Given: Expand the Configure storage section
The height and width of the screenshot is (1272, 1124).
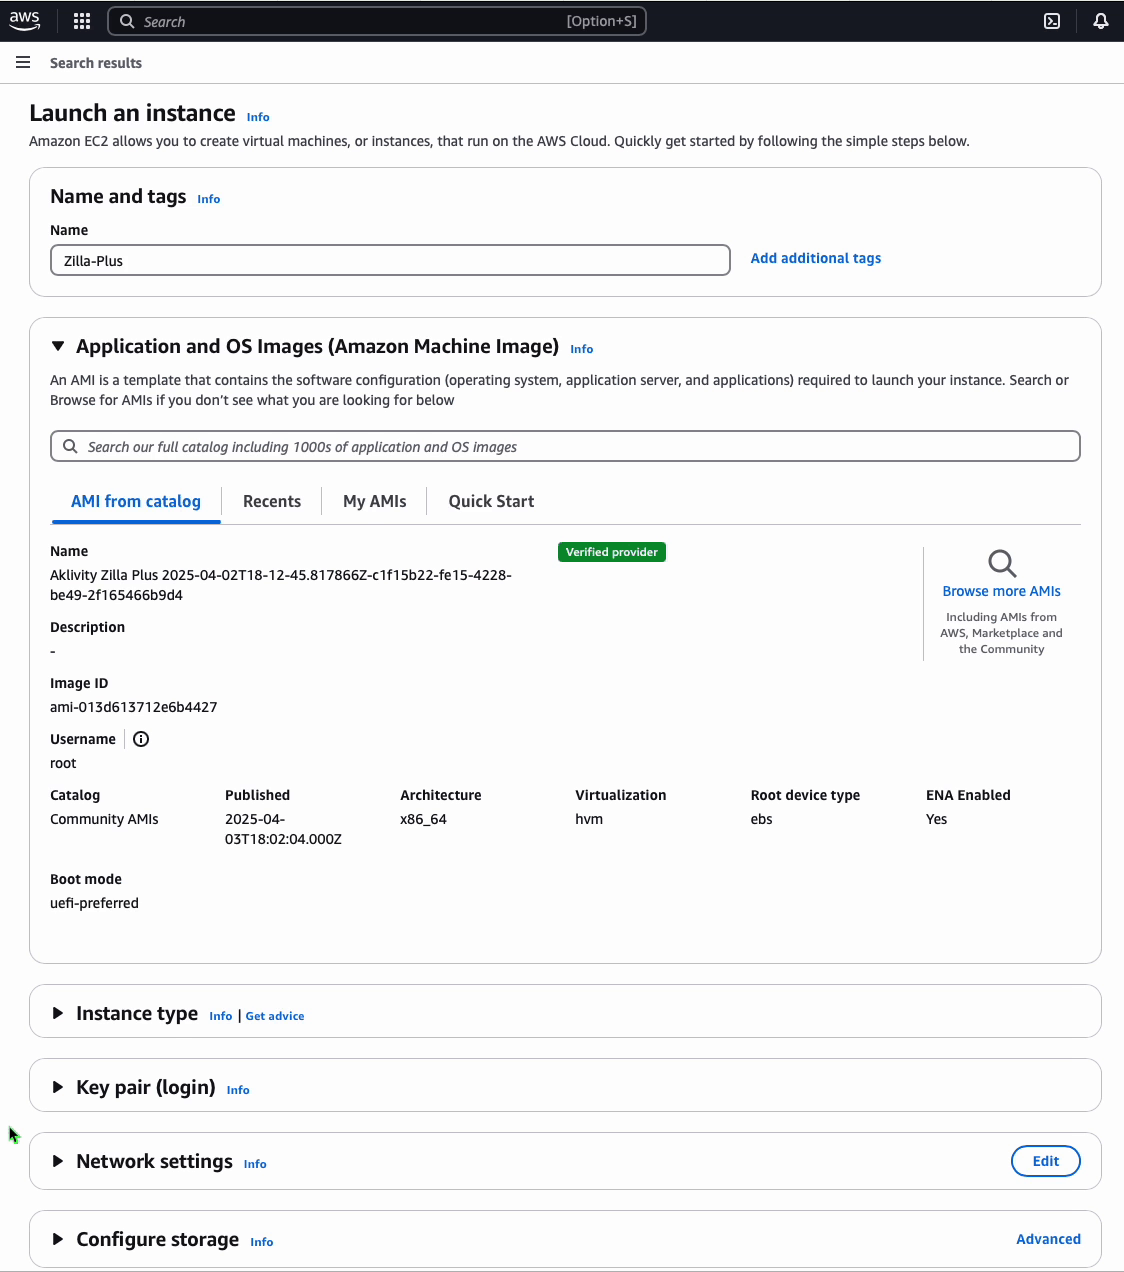Looking at the screenshot, I should [58, 1239].
